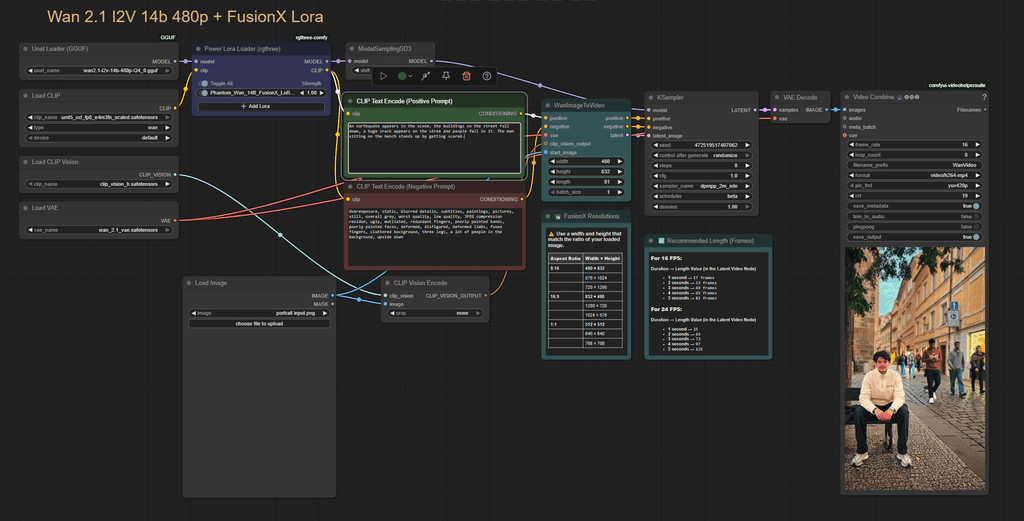Collapse the WanImageToVideo node dot
The width and height of the screenshot is (1024, 521).
coord(548,106)
